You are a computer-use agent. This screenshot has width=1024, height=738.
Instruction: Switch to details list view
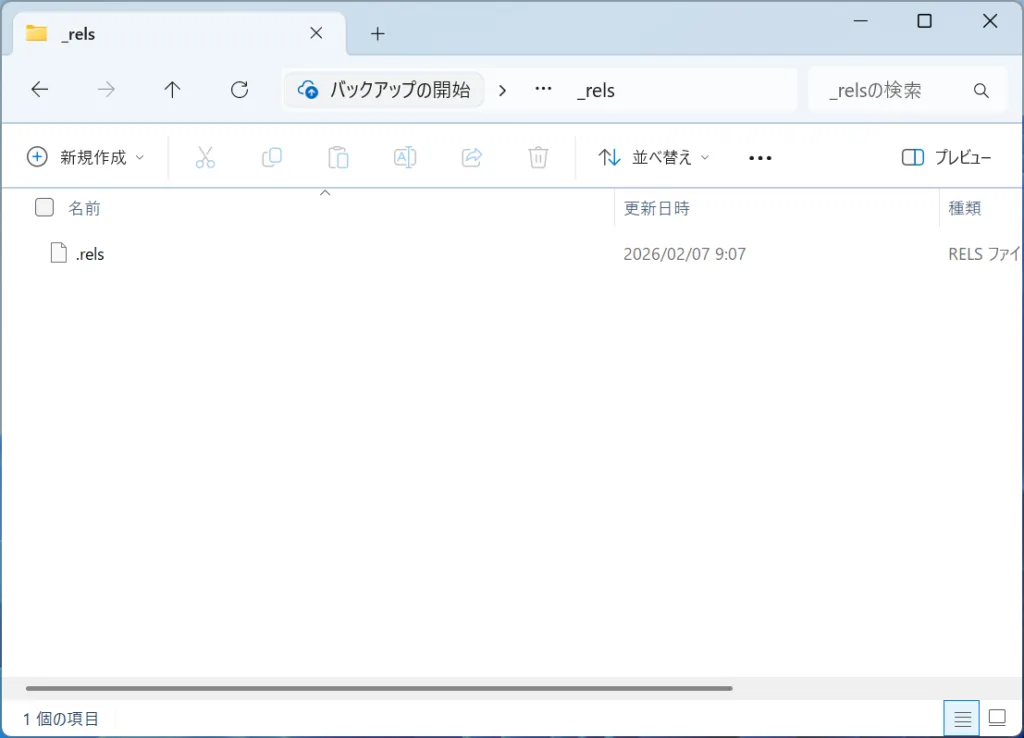pyautogui.click(x=962, y=718)
